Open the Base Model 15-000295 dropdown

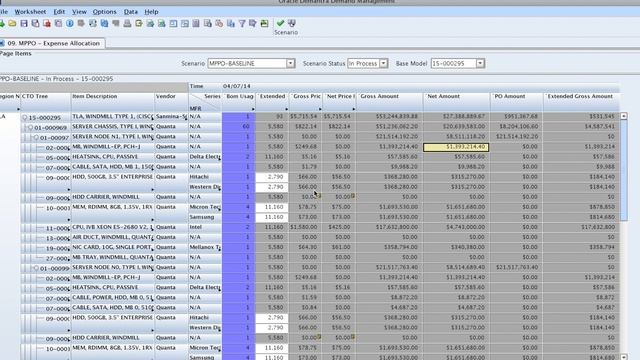click(x=480, y=63)
